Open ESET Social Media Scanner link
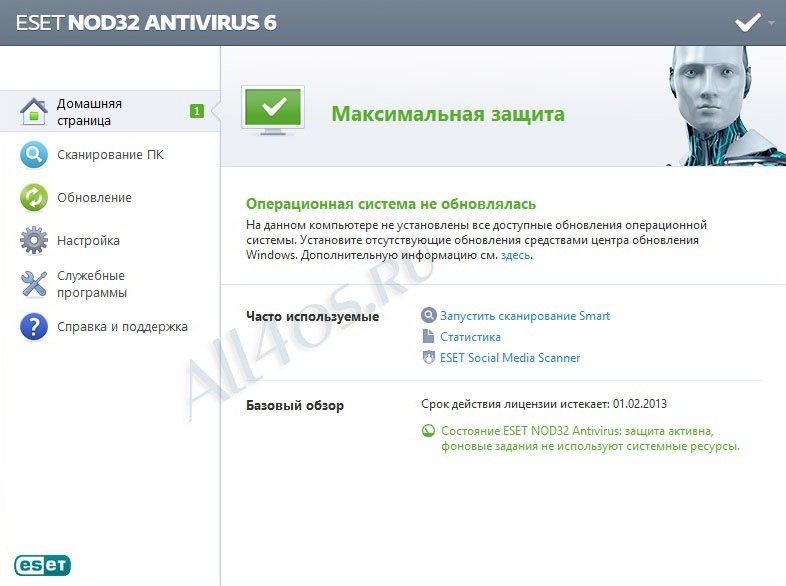 [510, 358]
